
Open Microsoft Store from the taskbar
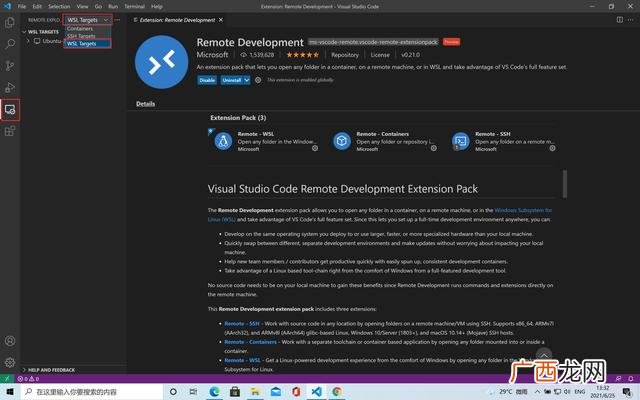pyautogui.click(x=235, y=392)
